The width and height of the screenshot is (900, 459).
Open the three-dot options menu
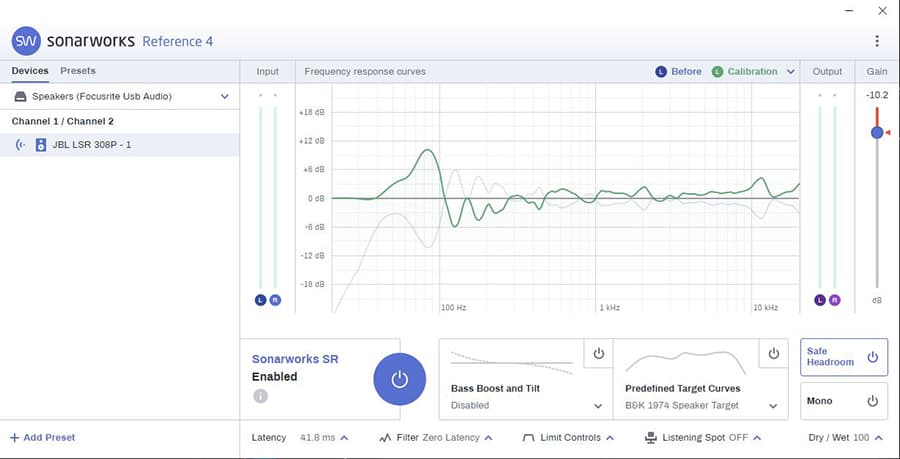[876, 41]
